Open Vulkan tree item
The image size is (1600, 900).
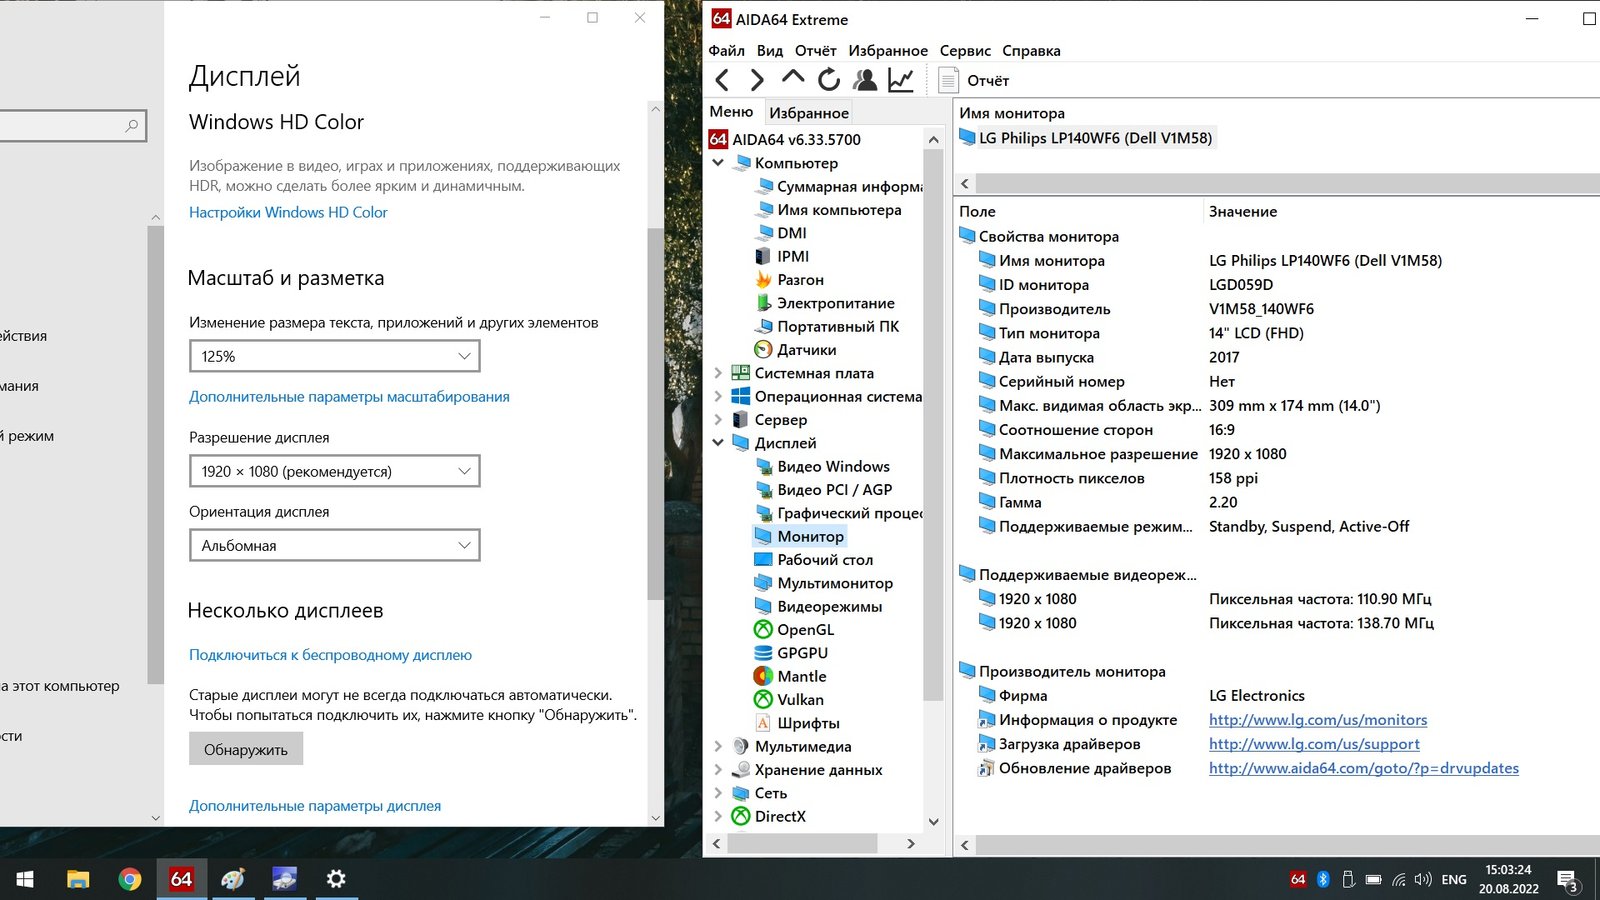[x=800, y=700]
